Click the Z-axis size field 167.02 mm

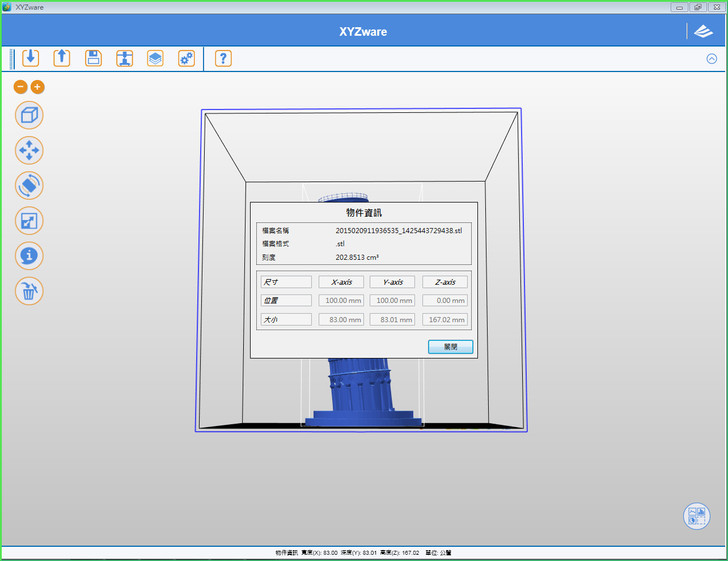tap(445, 320)
